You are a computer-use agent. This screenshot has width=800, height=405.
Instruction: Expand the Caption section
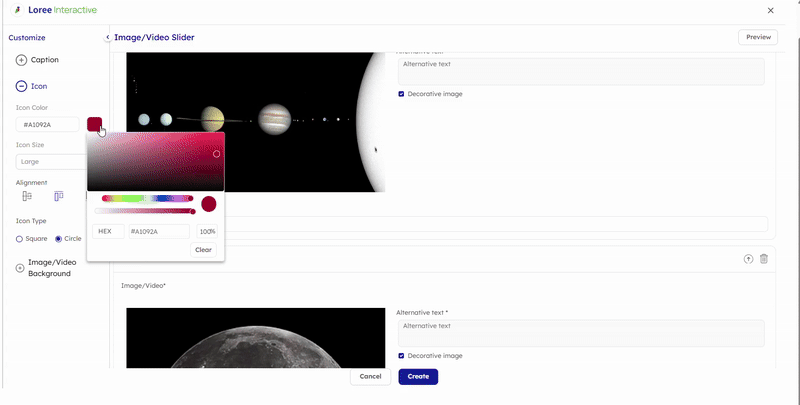[21, 60]
